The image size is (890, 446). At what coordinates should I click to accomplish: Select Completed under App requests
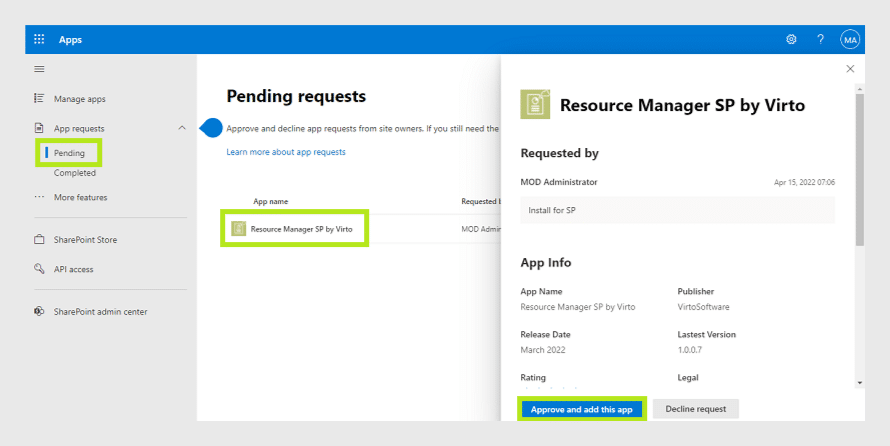75,173
